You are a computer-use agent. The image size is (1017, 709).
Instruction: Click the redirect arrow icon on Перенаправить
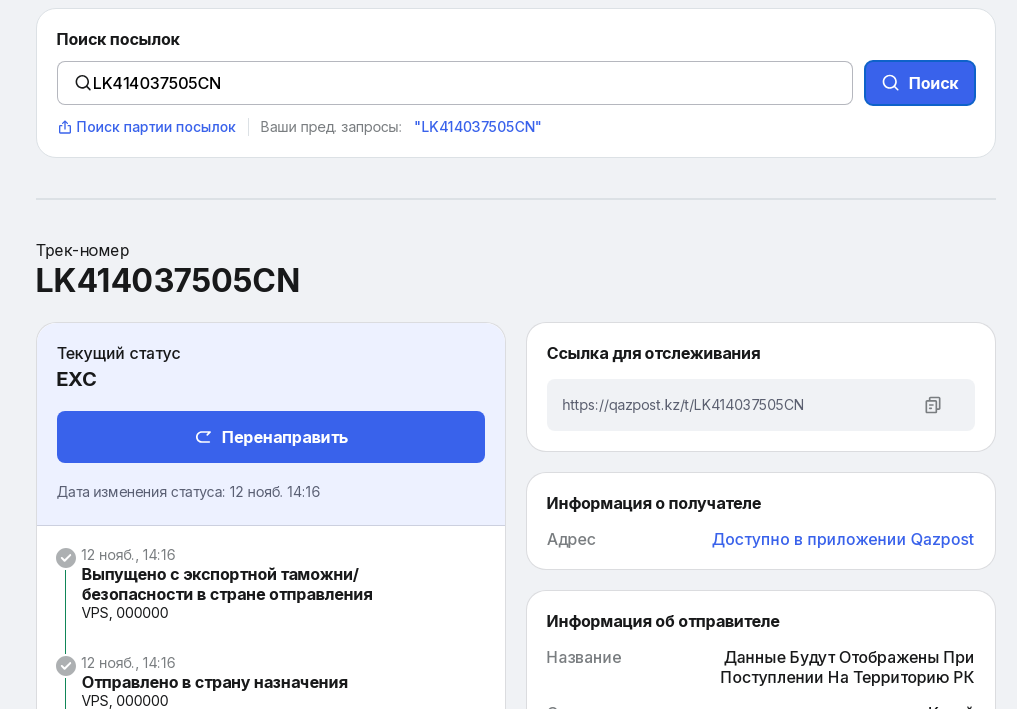tap(203, 437)
